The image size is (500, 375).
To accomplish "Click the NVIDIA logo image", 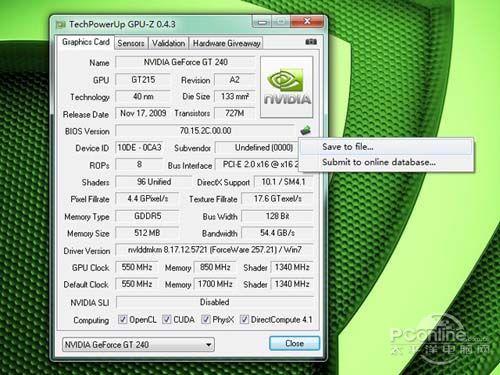I will (287, 87).
